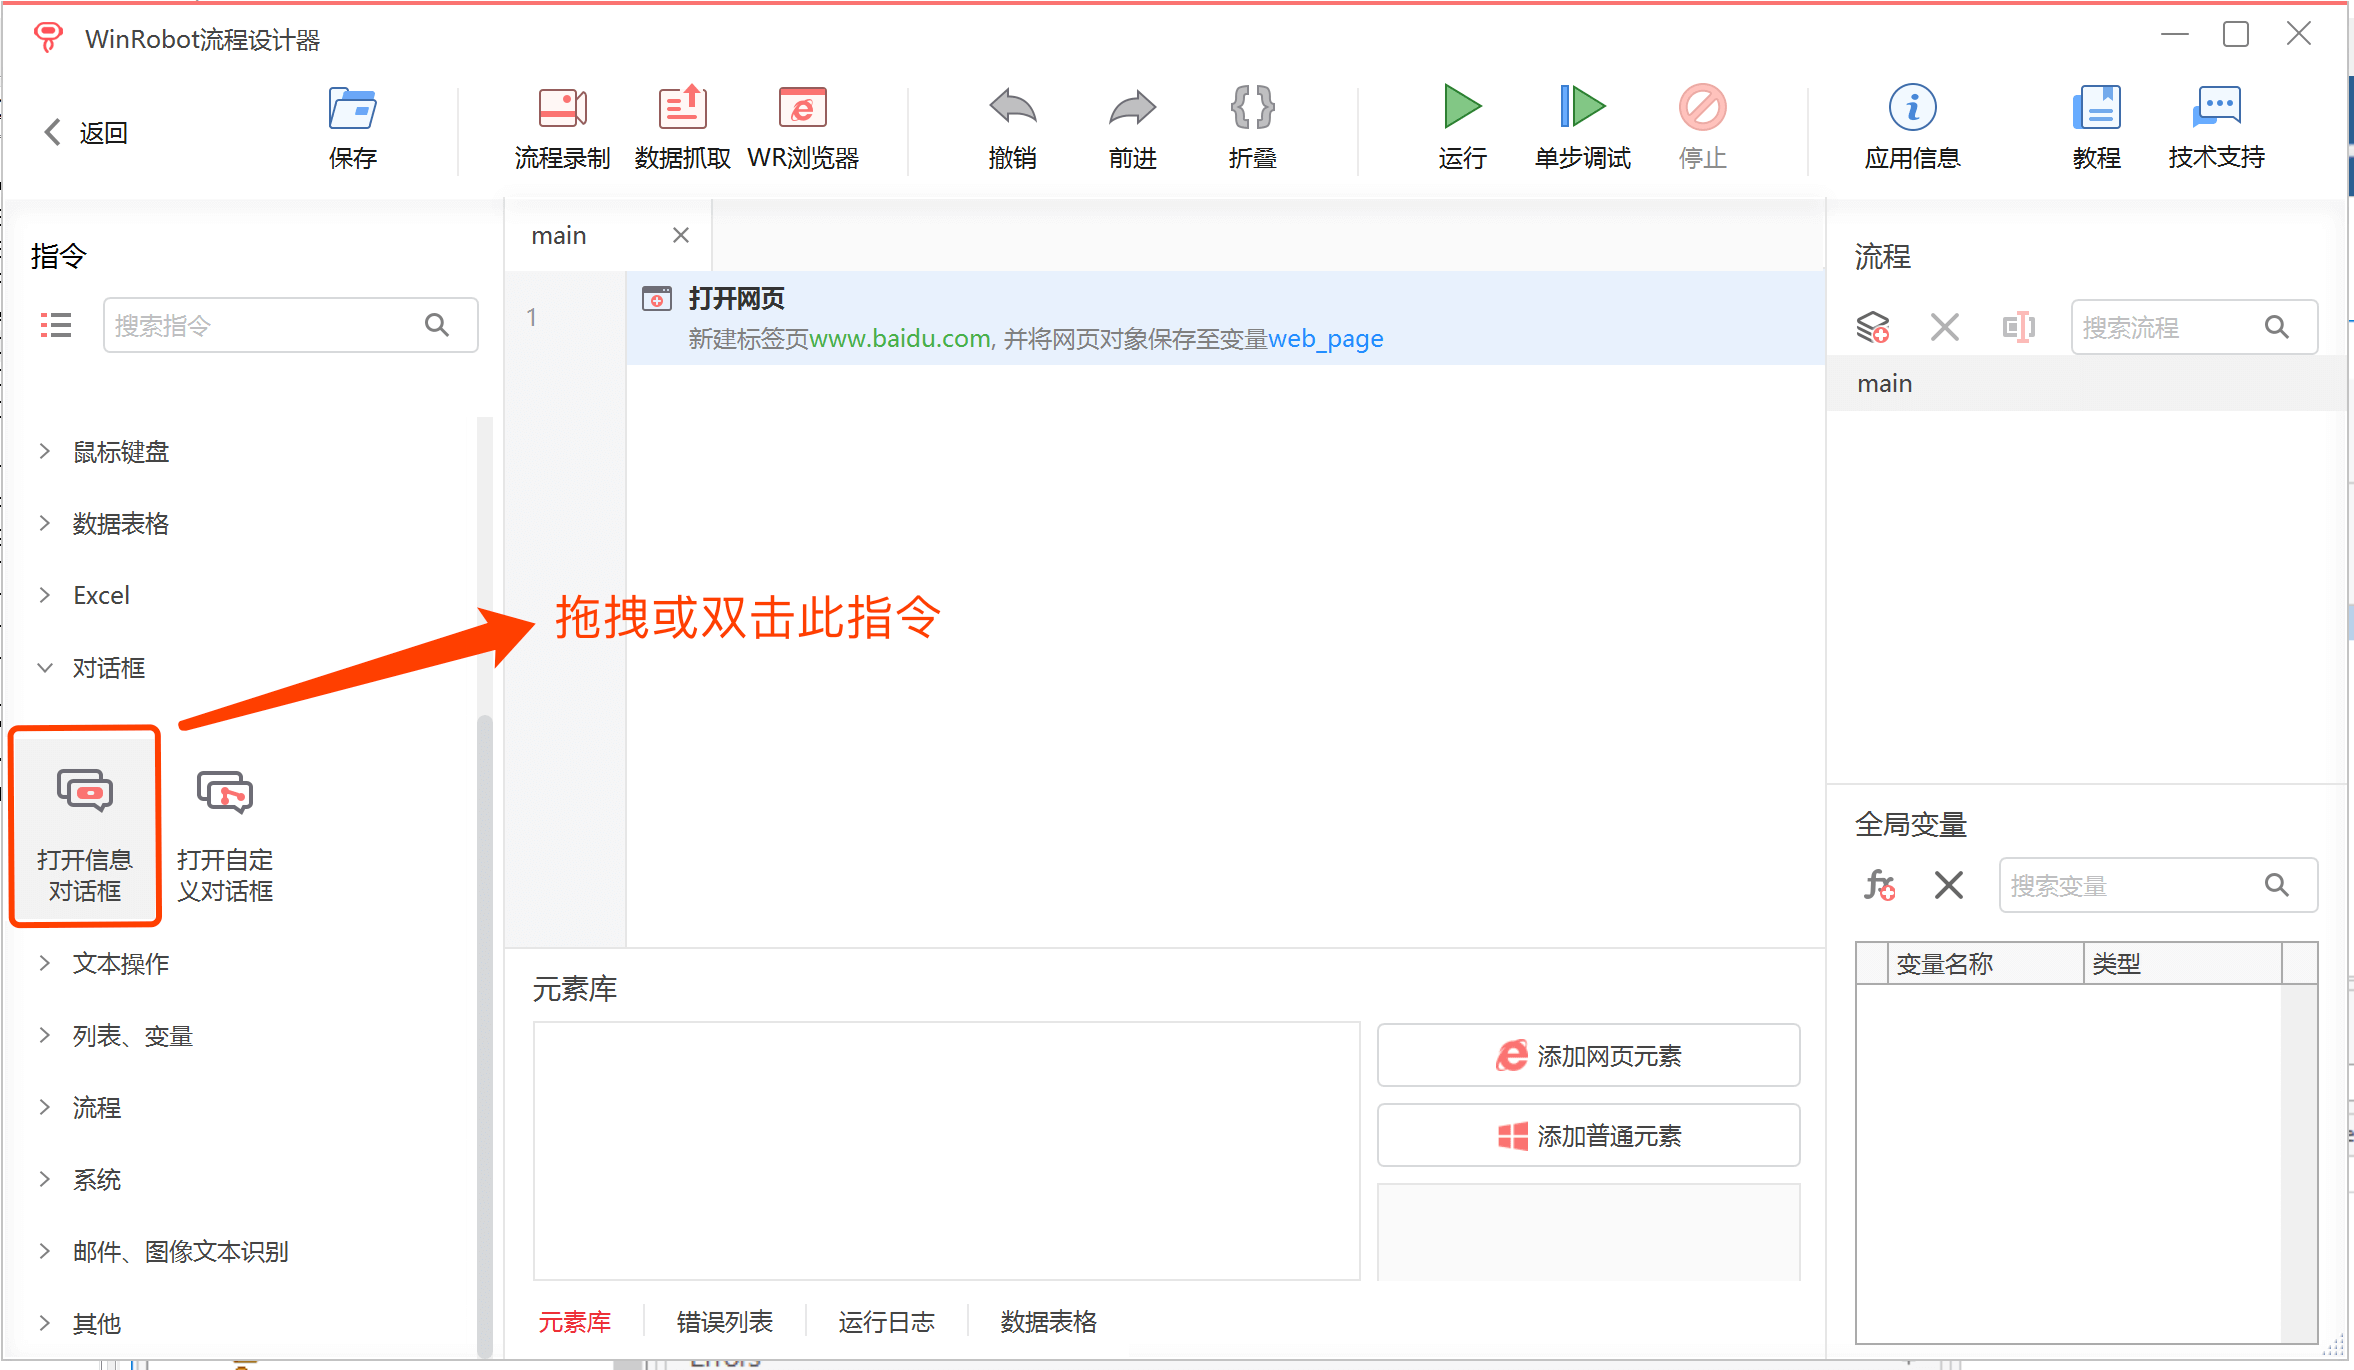Viewport: 2354px width, 1370px height.
Task: Click add global variable fx icon
Action: tap(1879, 885)
